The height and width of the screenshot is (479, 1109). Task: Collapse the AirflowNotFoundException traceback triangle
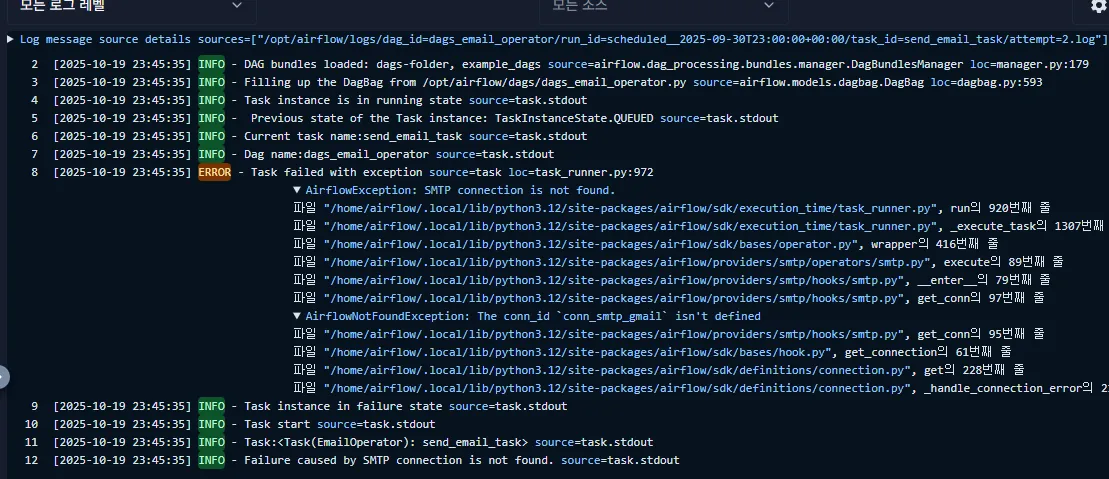[297, 316]
